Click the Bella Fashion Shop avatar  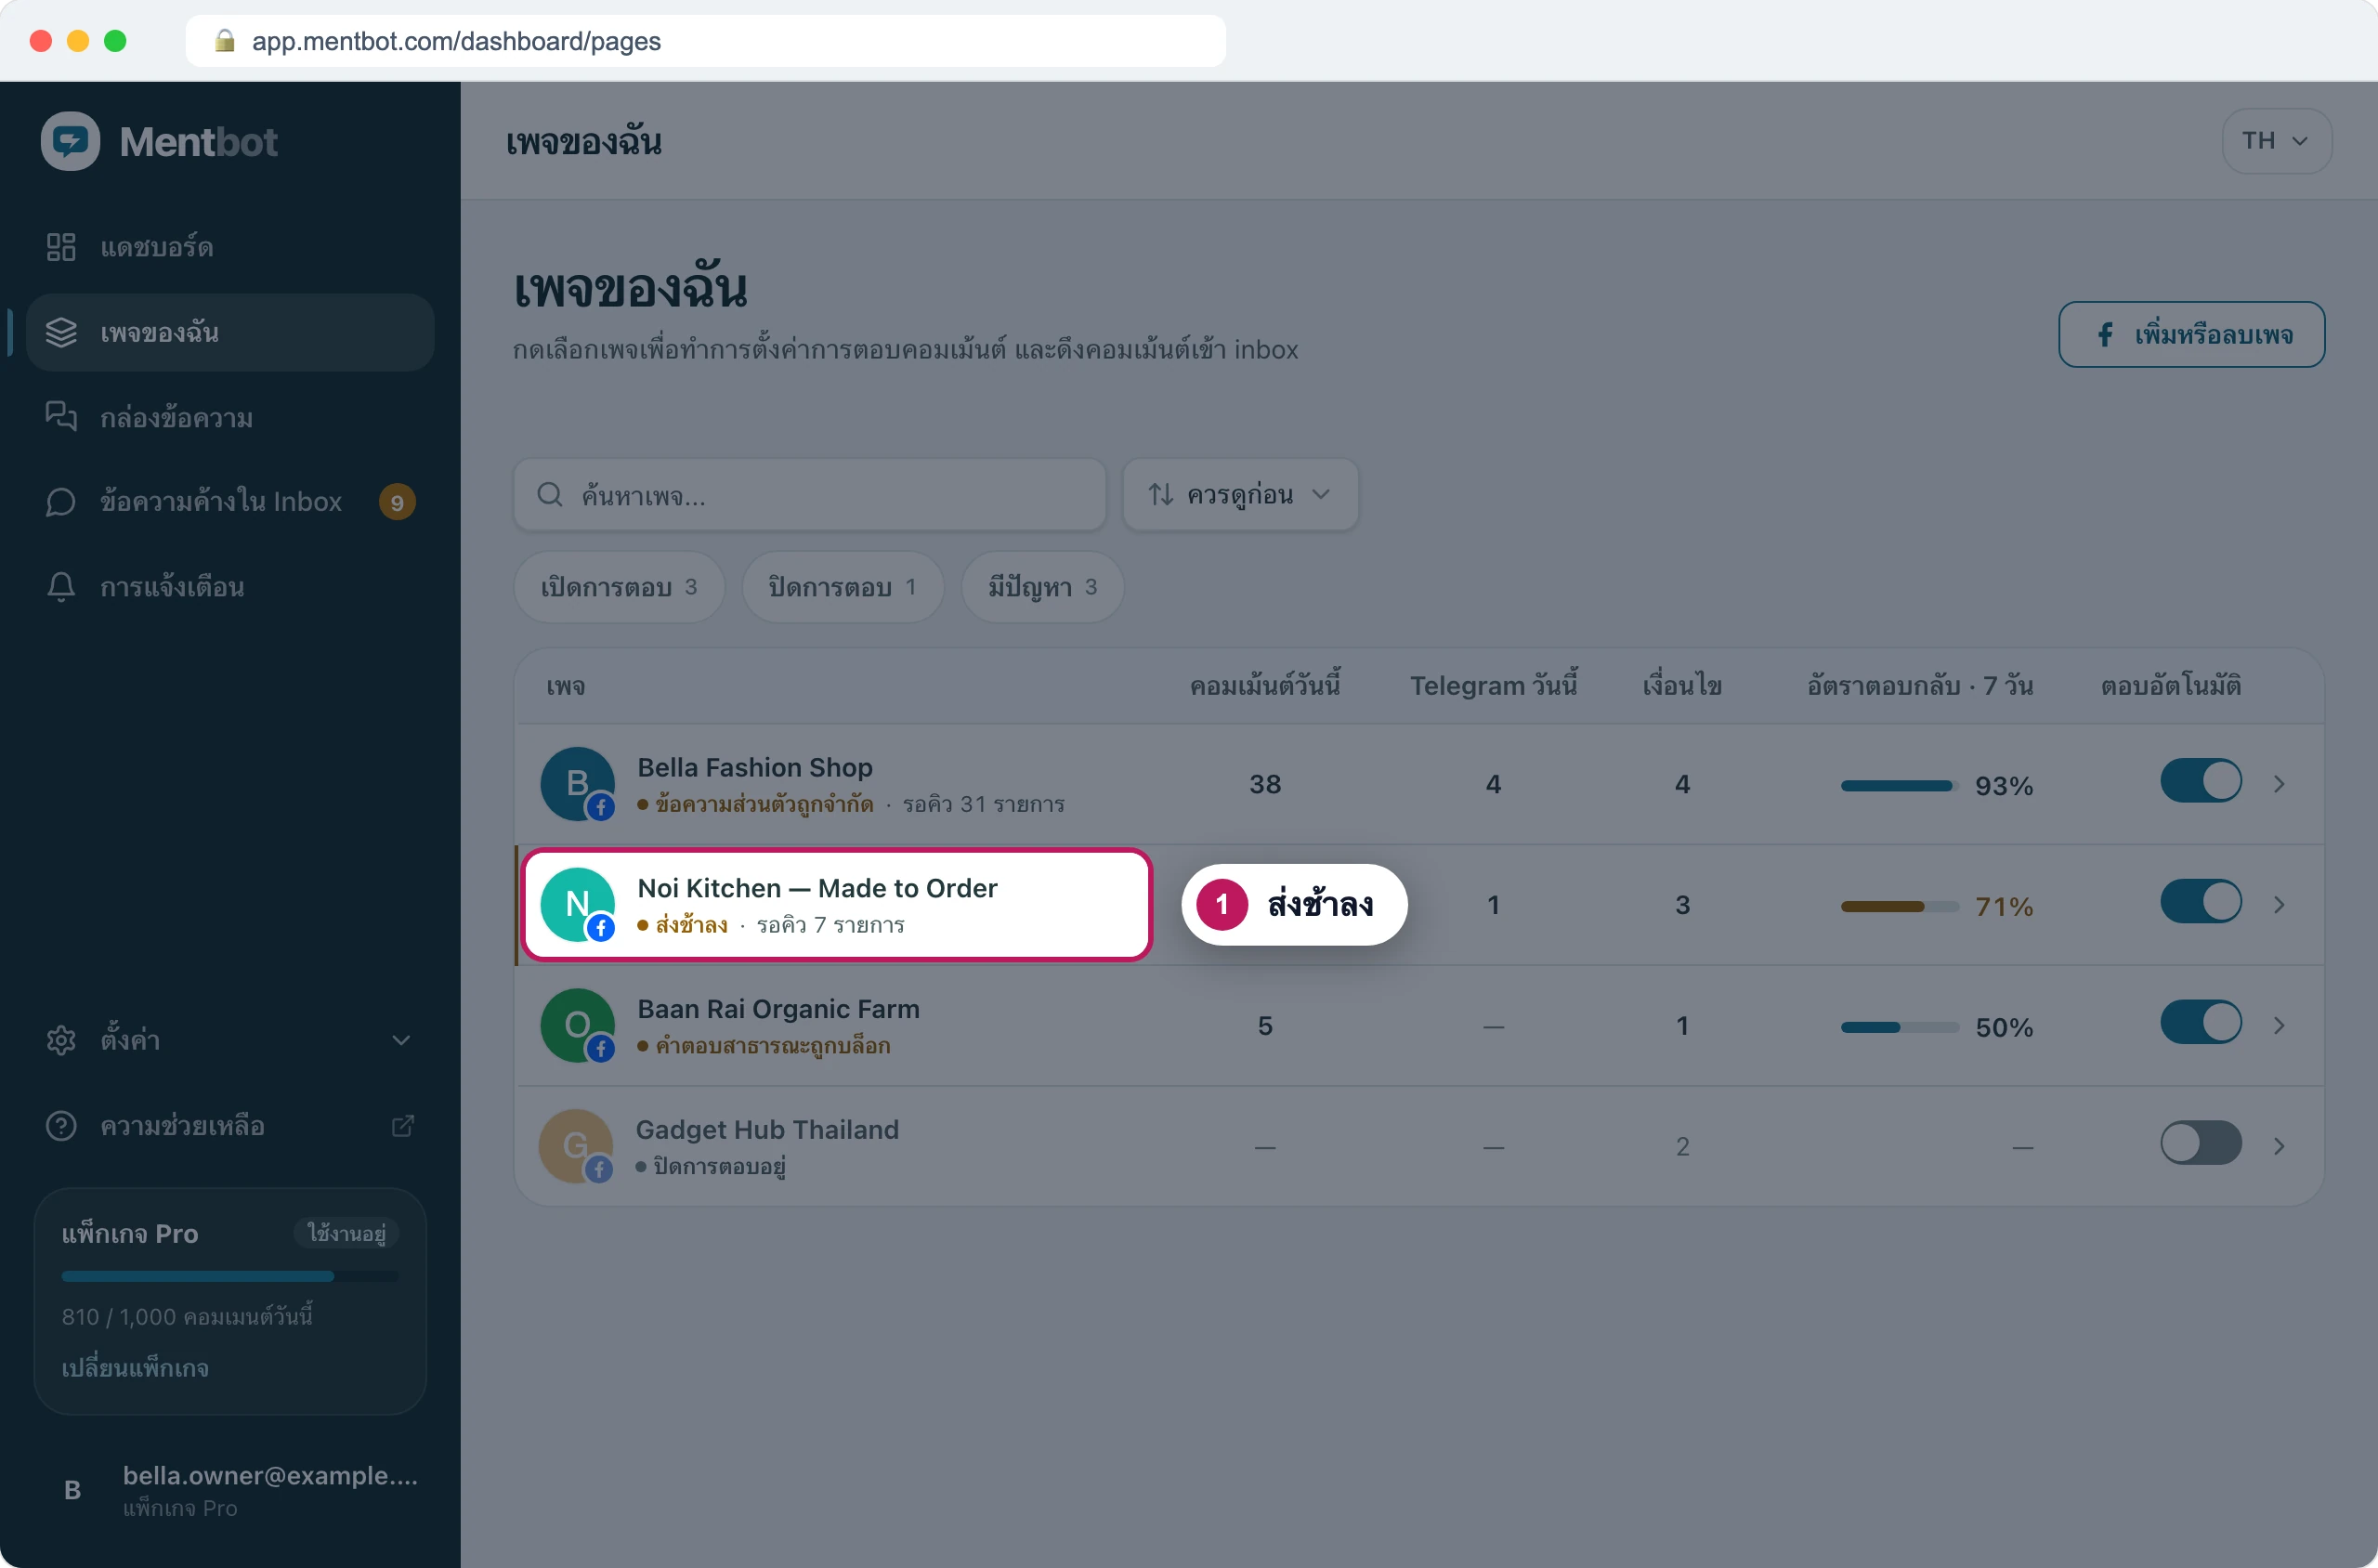pyautogui.click(x=577, y=784)
